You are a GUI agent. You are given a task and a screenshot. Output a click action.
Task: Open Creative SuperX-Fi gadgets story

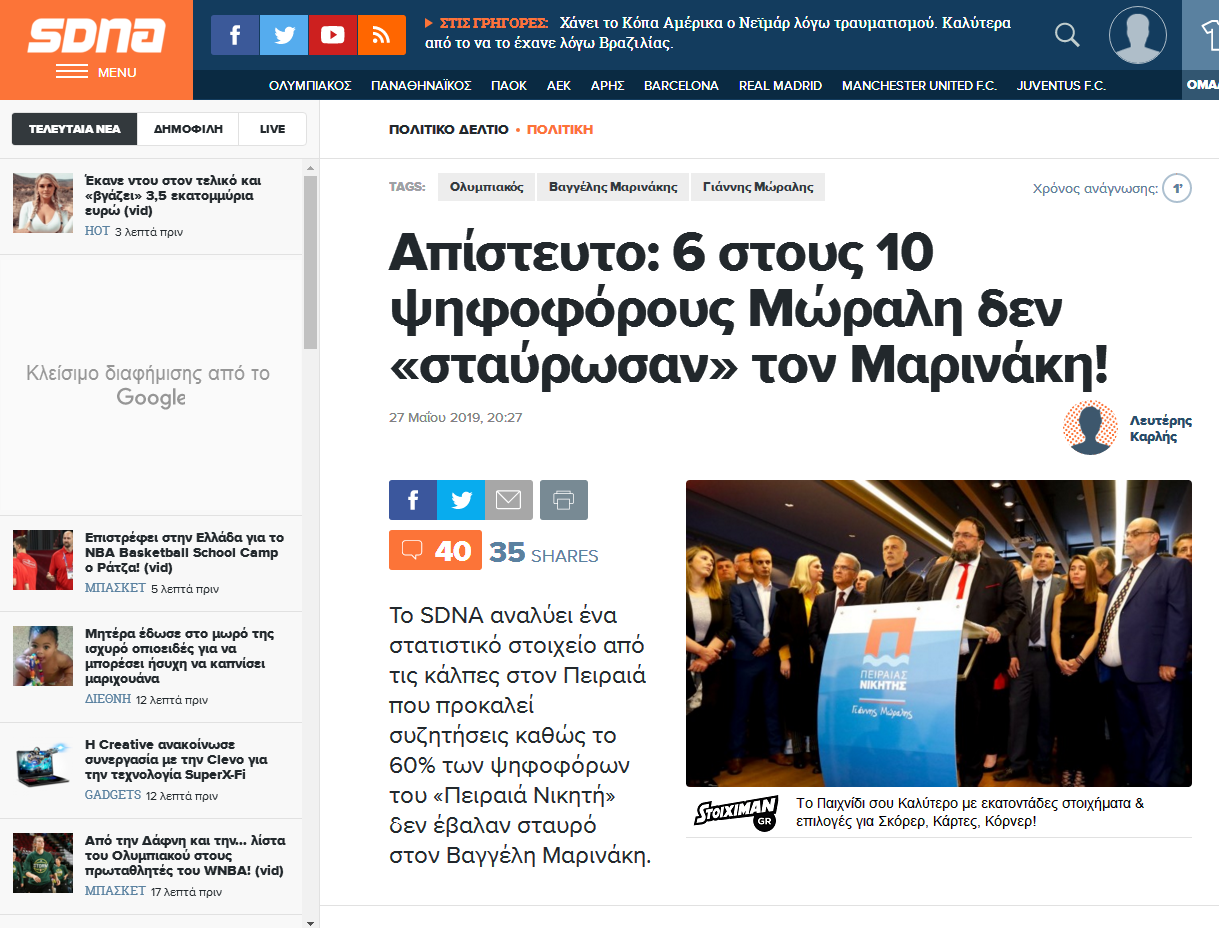176,760
